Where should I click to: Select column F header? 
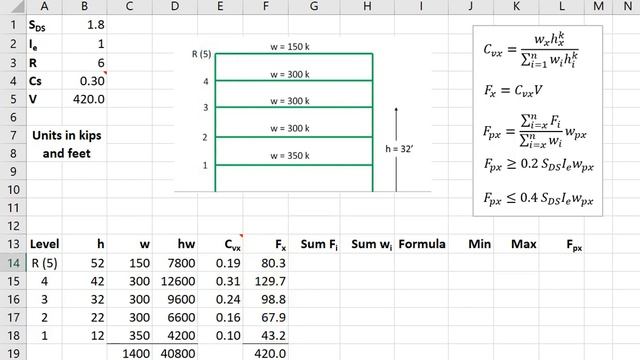(x=266, y=6)
